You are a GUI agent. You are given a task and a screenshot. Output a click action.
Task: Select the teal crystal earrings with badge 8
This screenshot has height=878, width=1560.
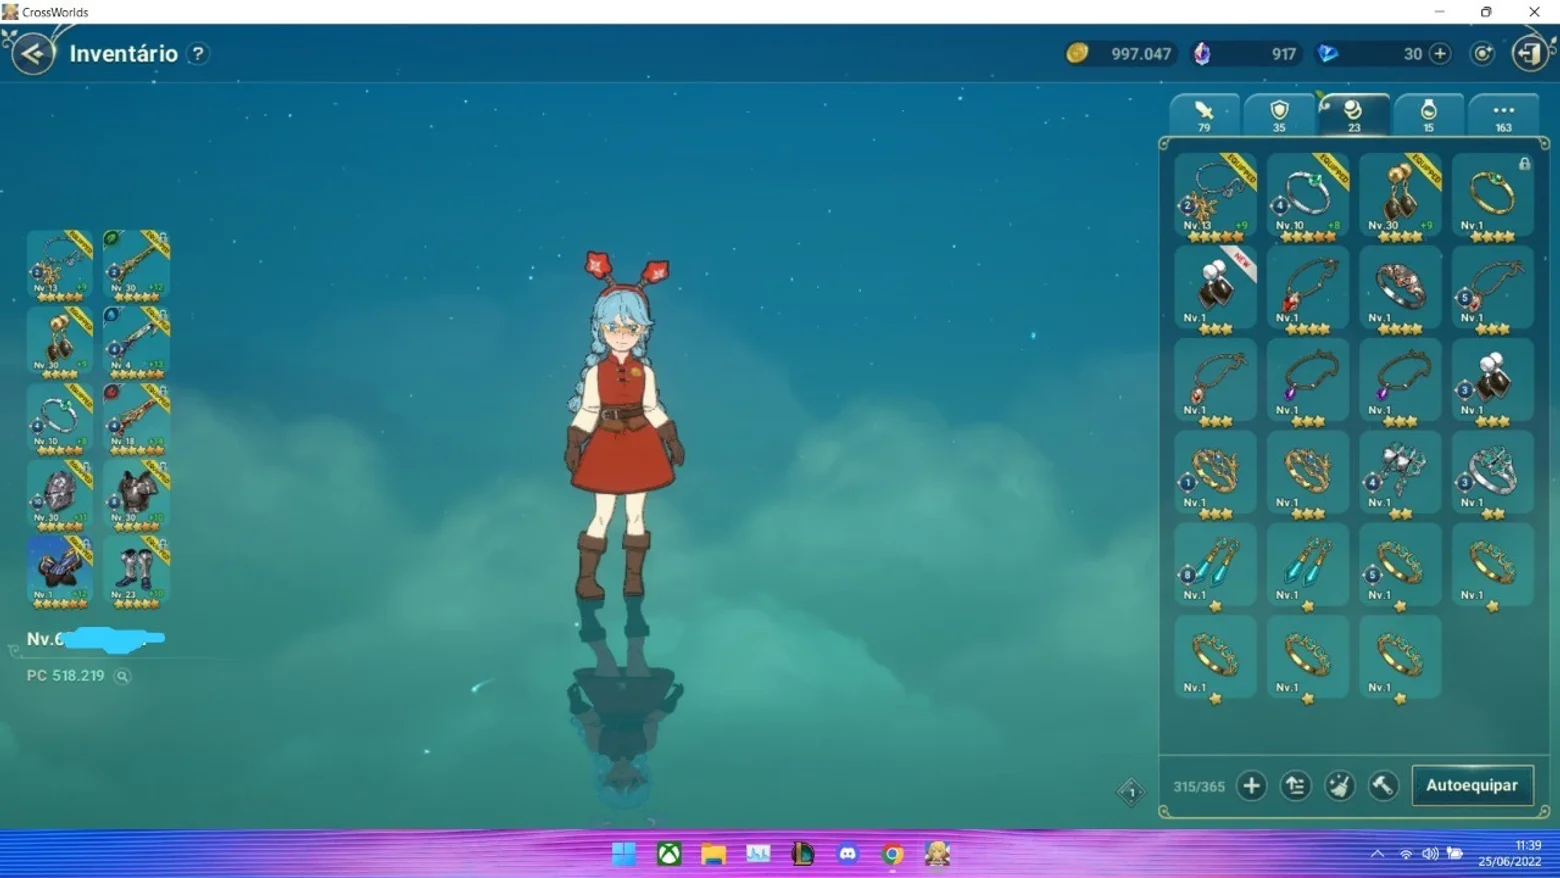pyautogui.click(x=1215, y=567)
